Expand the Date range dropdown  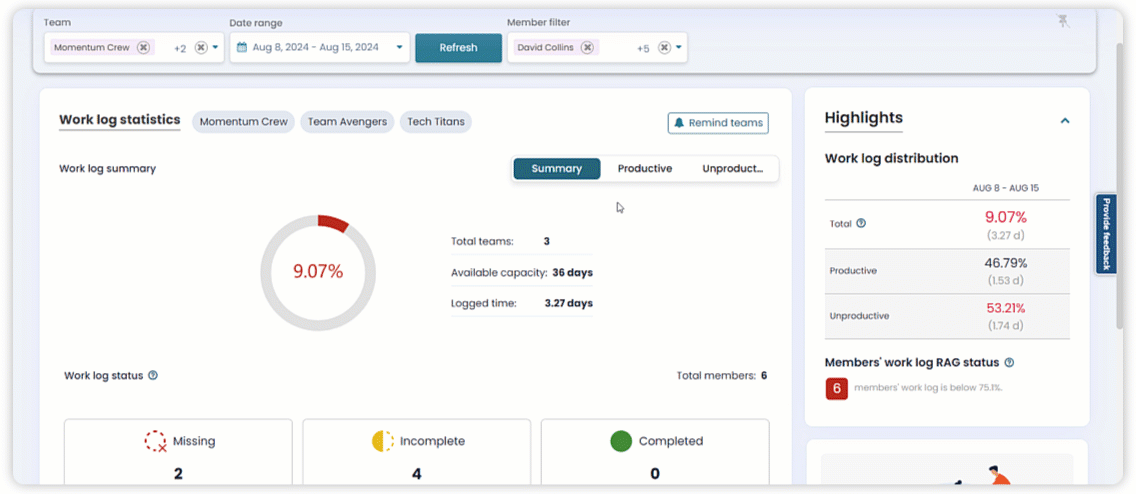point(400,47)
